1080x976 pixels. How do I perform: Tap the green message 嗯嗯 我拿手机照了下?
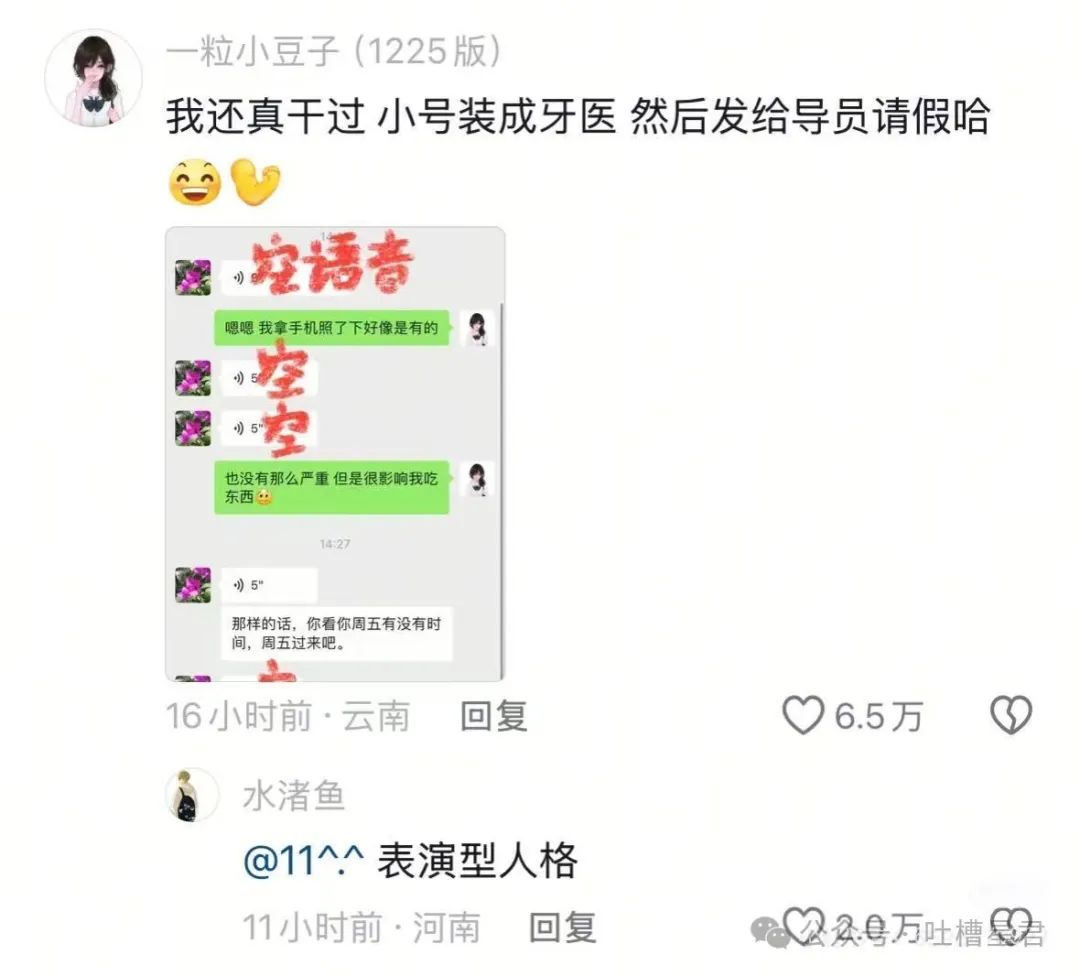331,328
